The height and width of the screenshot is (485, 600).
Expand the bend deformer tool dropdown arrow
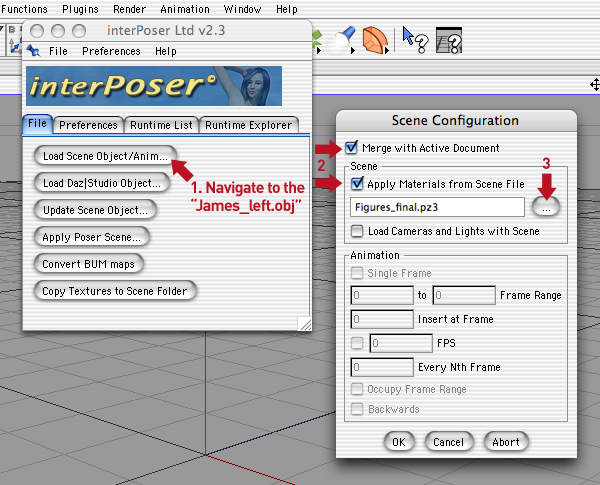pyautogui.click(x=387, y=50)
